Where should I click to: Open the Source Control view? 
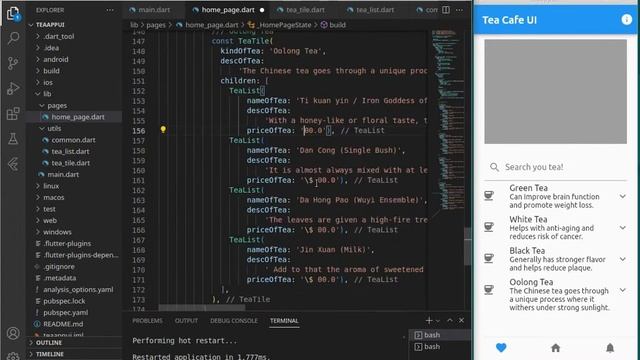[13, 63]
